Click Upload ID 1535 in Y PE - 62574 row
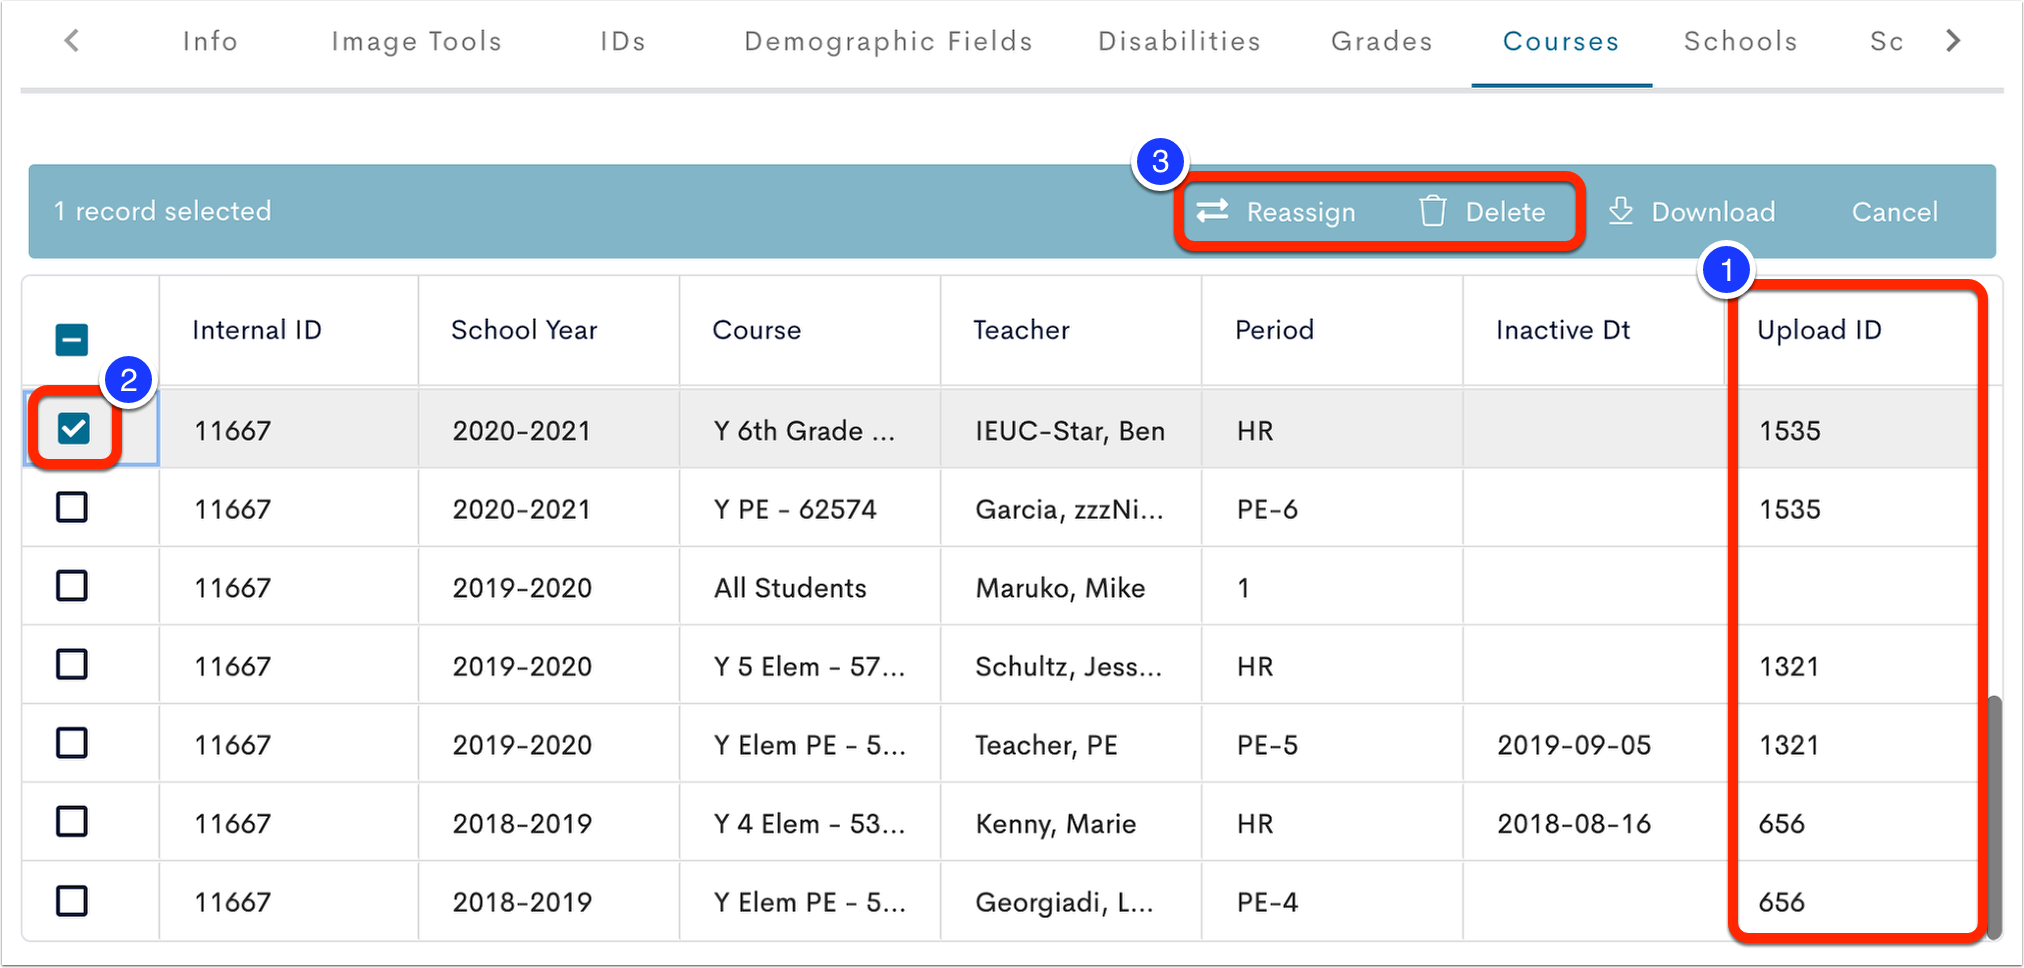The height and width of the screenshot is (968, 2024). tap(1790, 509)
